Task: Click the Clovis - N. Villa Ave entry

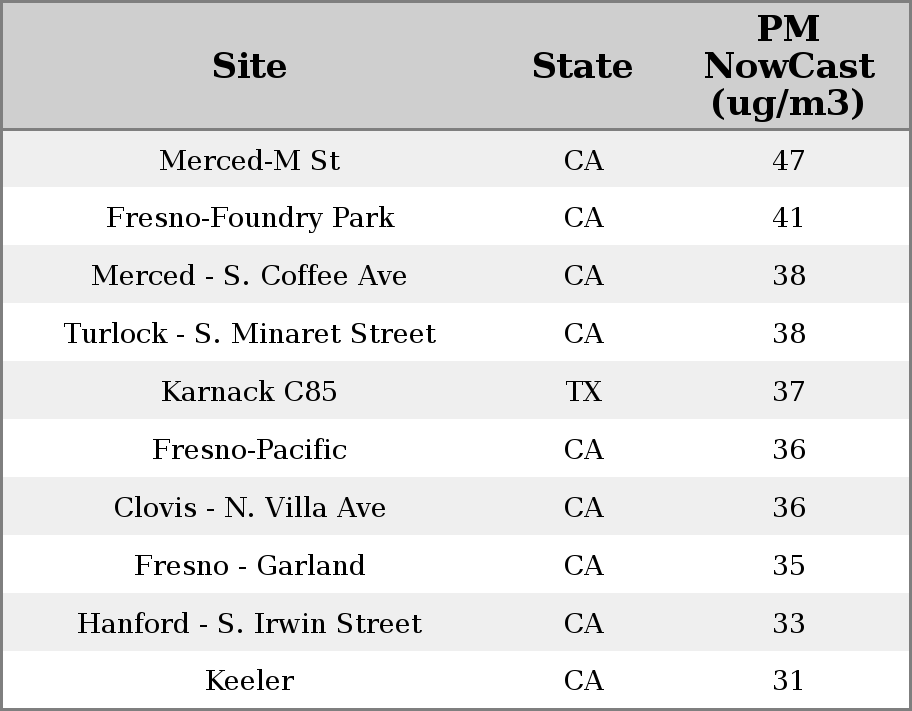Action: [249, 508]
